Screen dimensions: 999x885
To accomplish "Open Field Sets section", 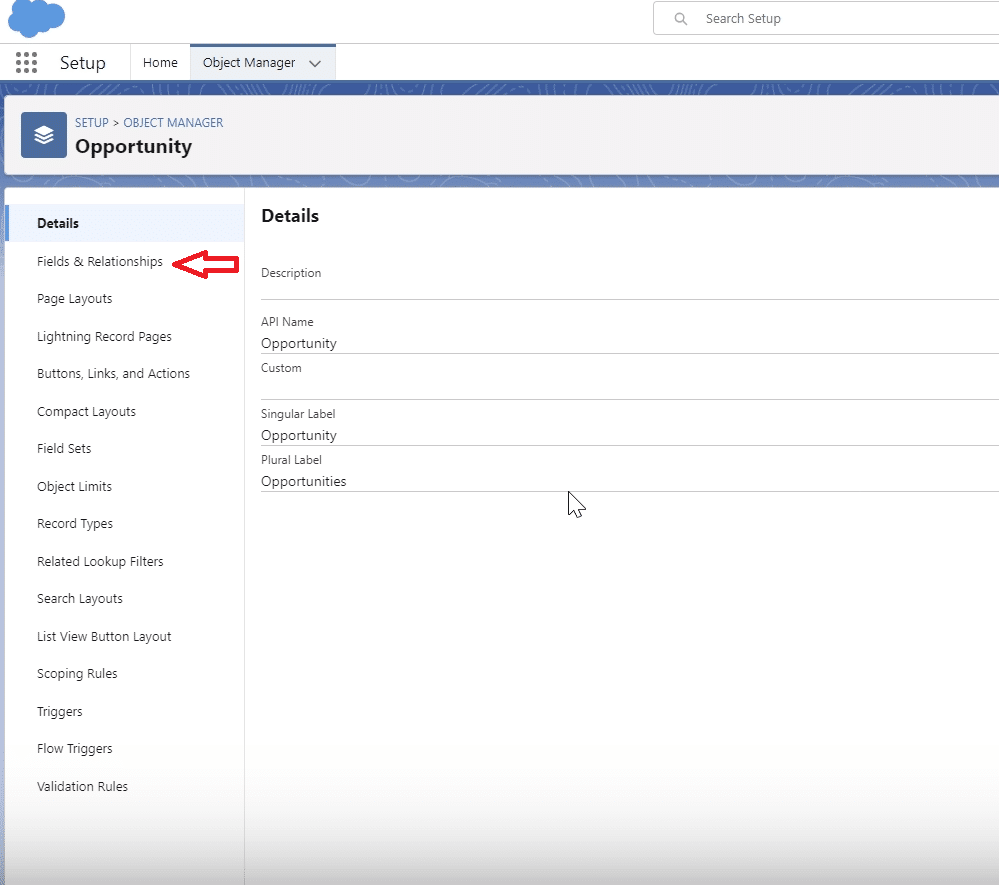I will [x=64, y=449].
